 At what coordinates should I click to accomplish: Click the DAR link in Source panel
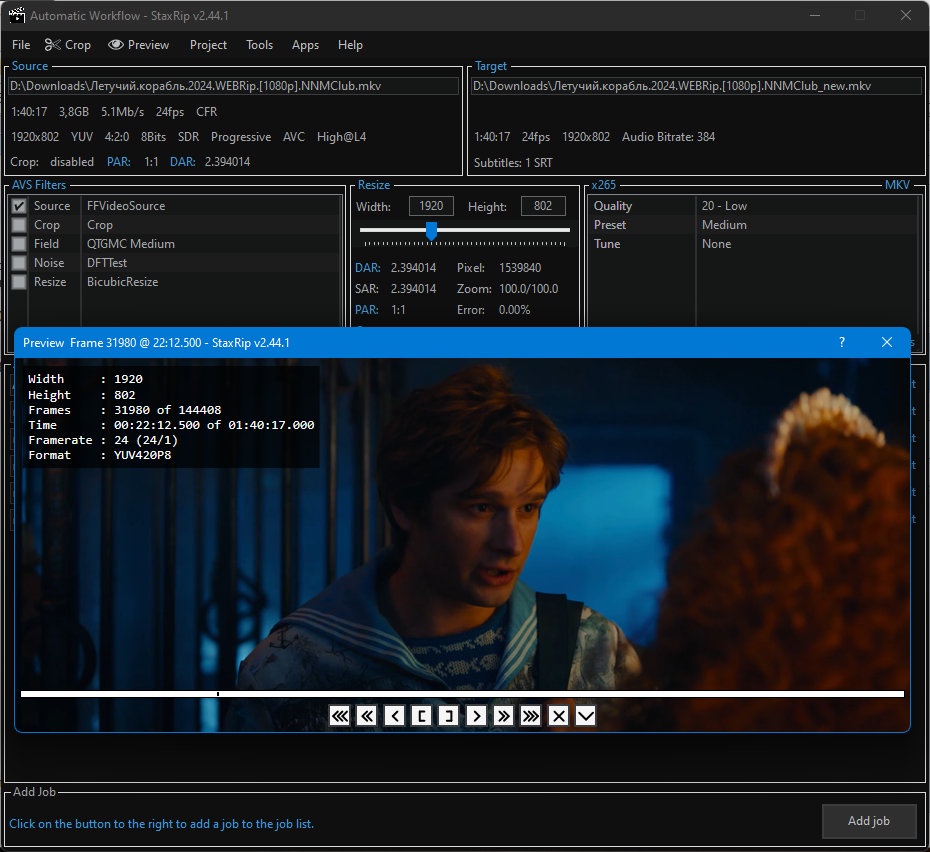(183, 161)
